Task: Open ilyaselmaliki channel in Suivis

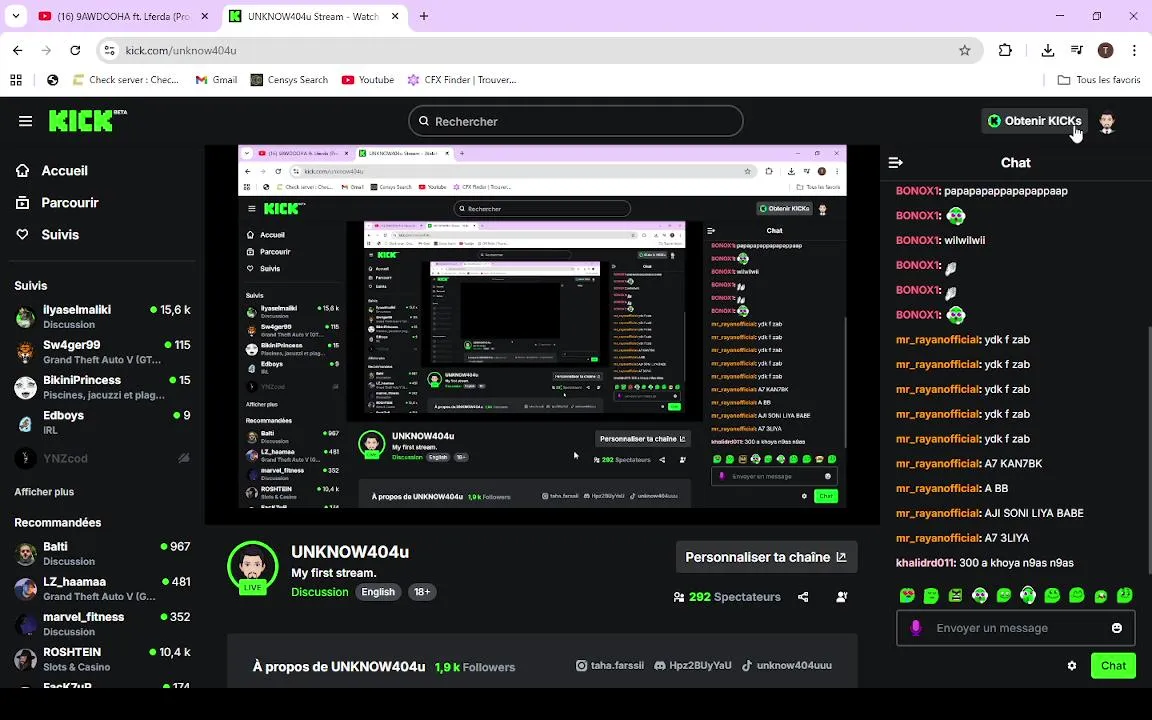Action: (x=102, y=317)
